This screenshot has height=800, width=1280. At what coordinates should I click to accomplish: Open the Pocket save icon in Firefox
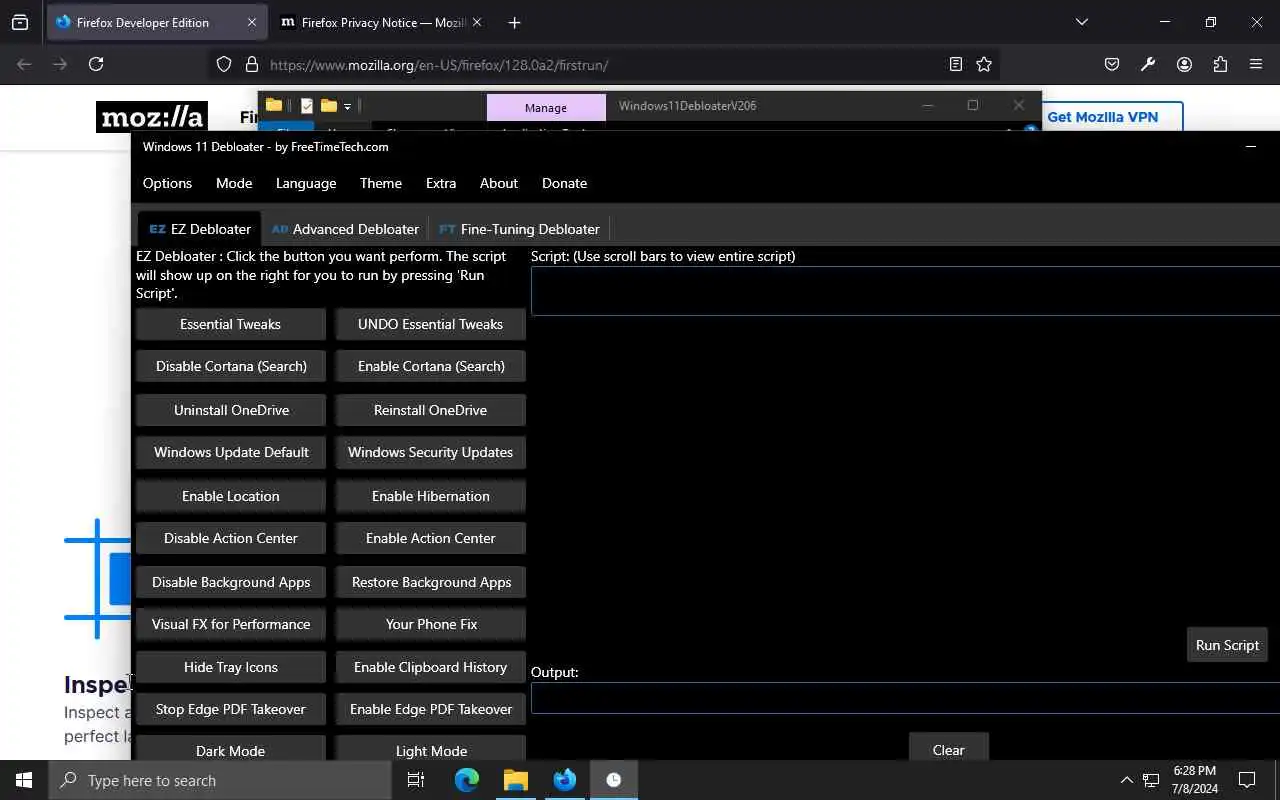click(x=1112, y=64)
